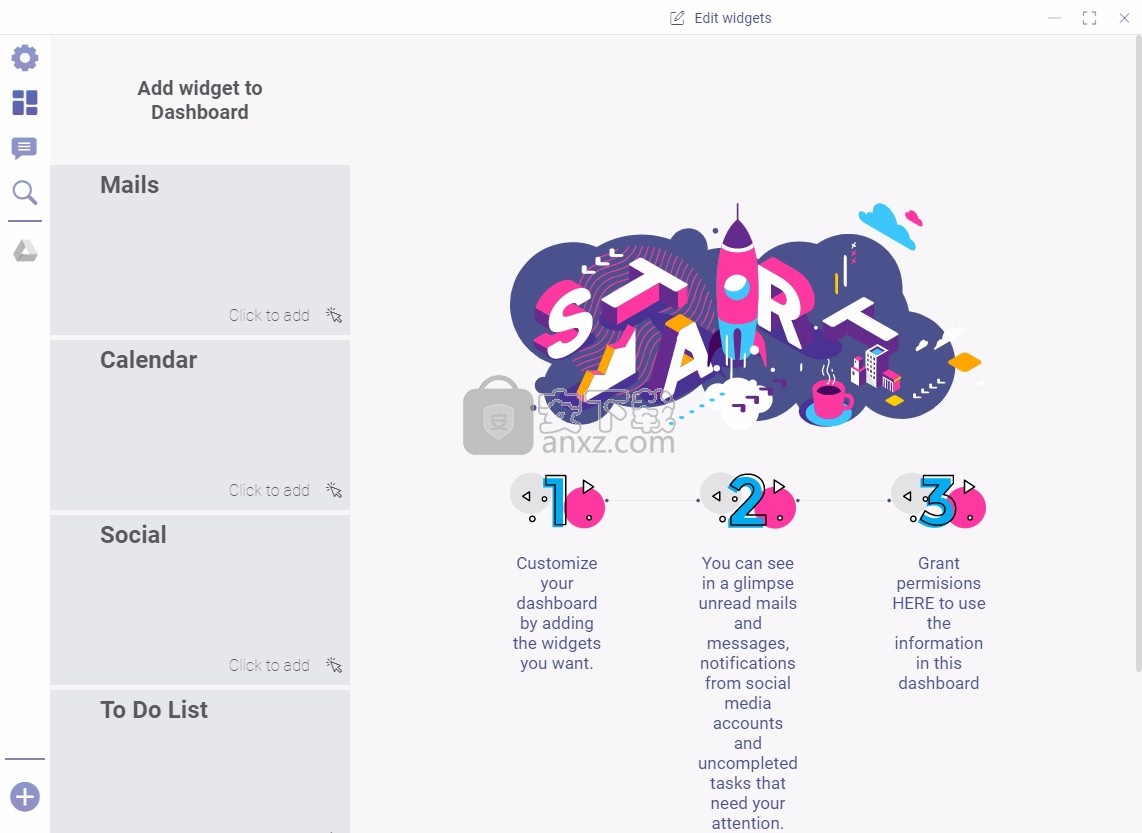Open the chat messages icon
The height and width of the screenshot is (833, 1142).
click(25, 148)
